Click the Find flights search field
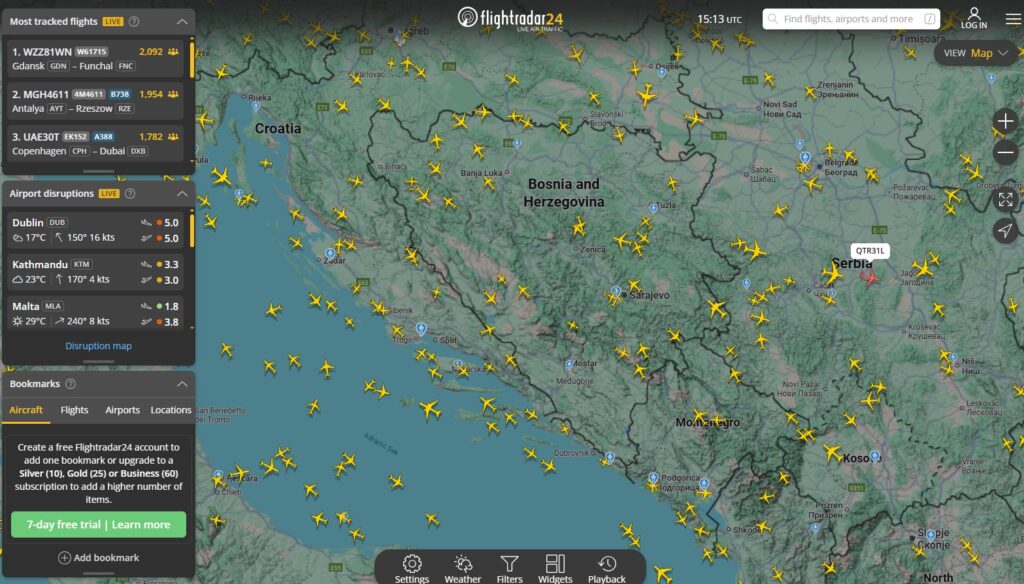This screenshot has height=584, width=1024. pyautogui.click(x=848, y=19)
